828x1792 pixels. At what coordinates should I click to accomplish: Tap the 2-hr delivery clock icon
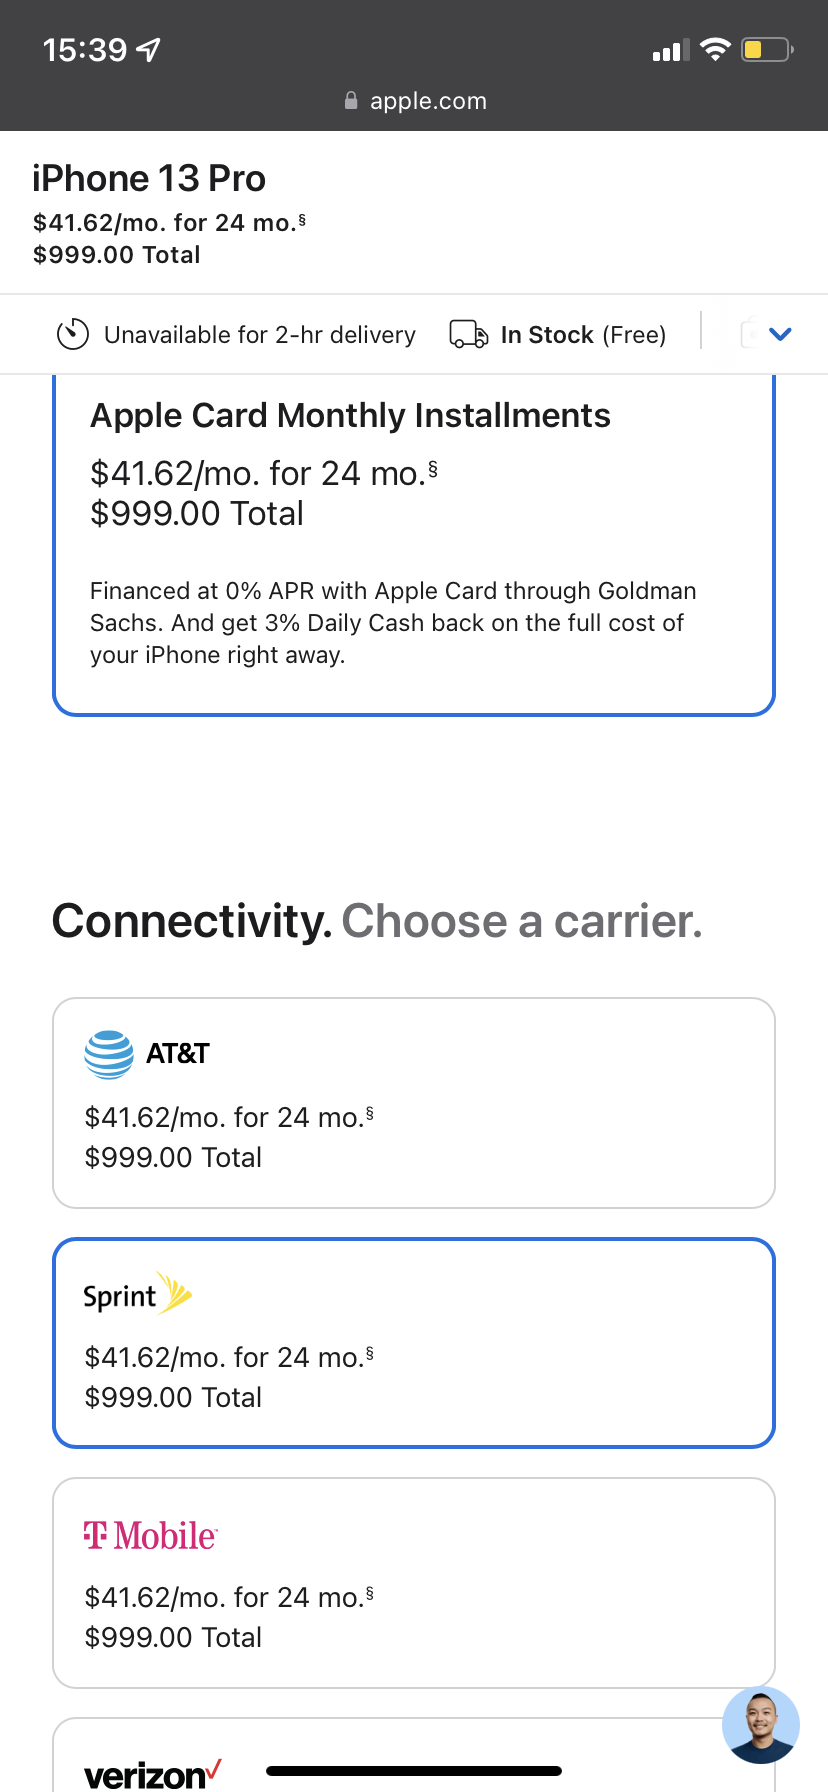(x=73, y=334)
